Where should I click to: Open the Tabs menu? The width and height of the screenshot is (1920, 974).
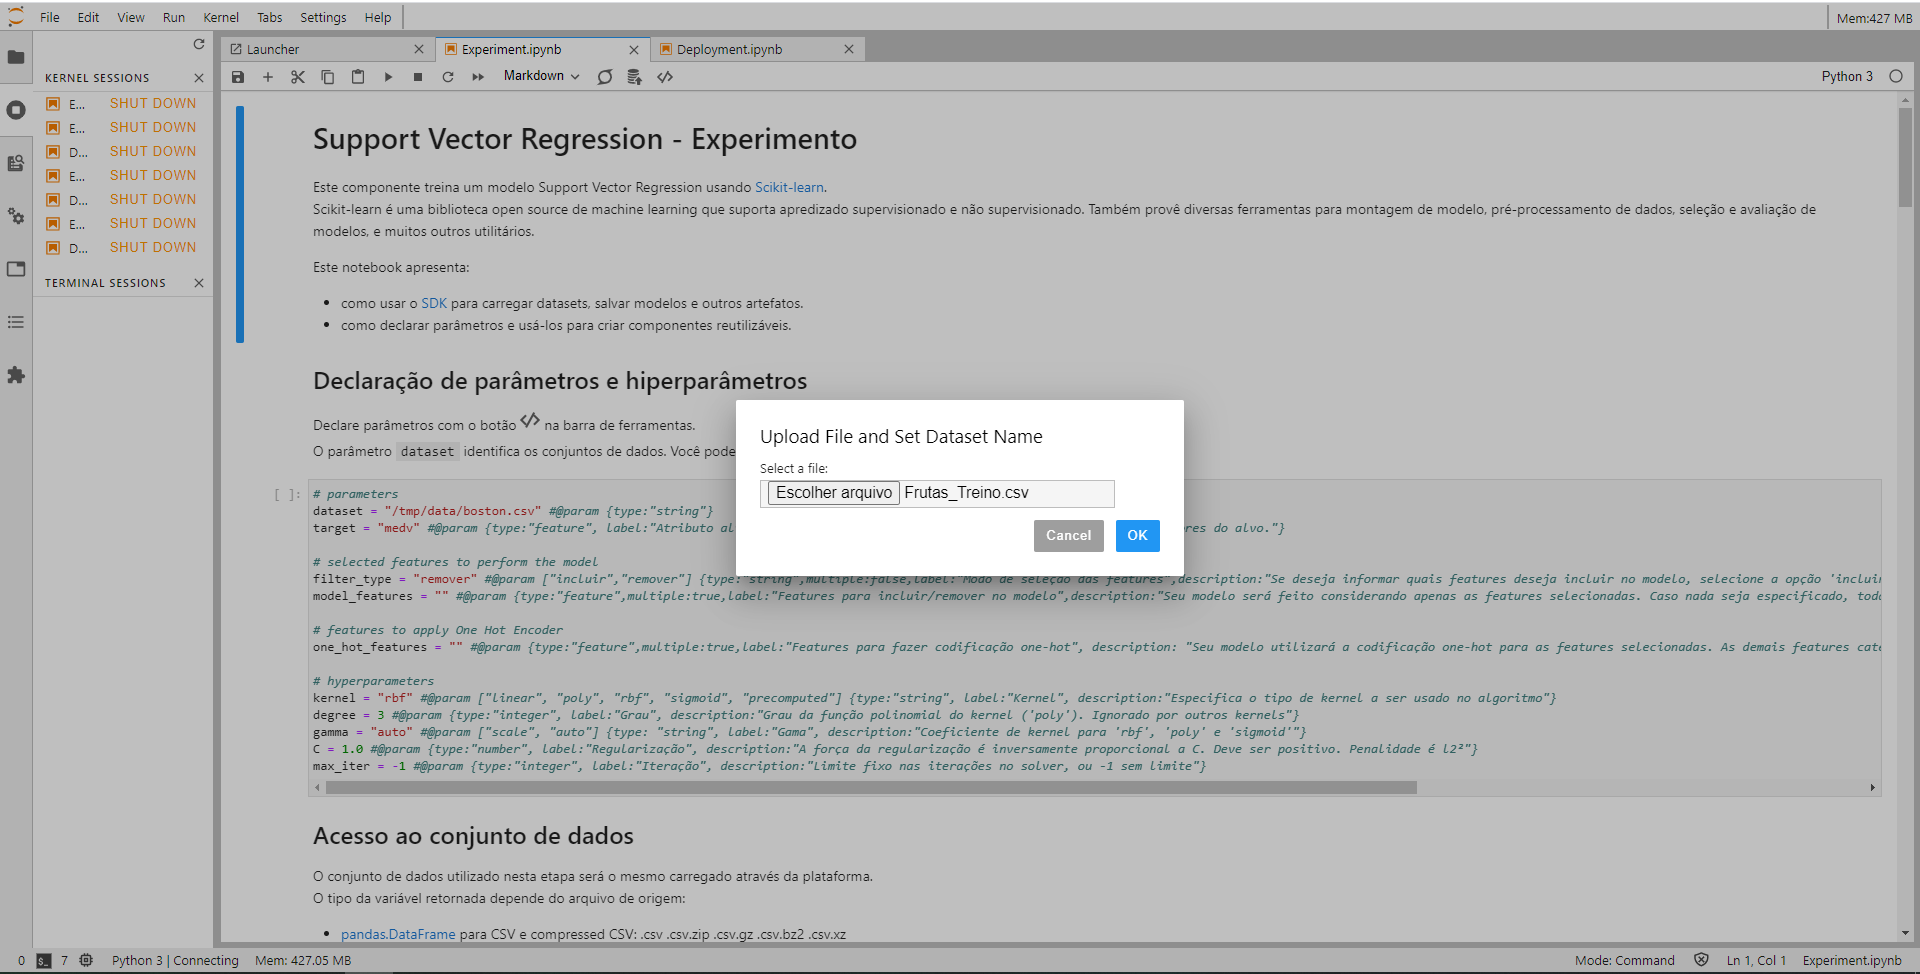pyautogui.click(x=270, y=17)
